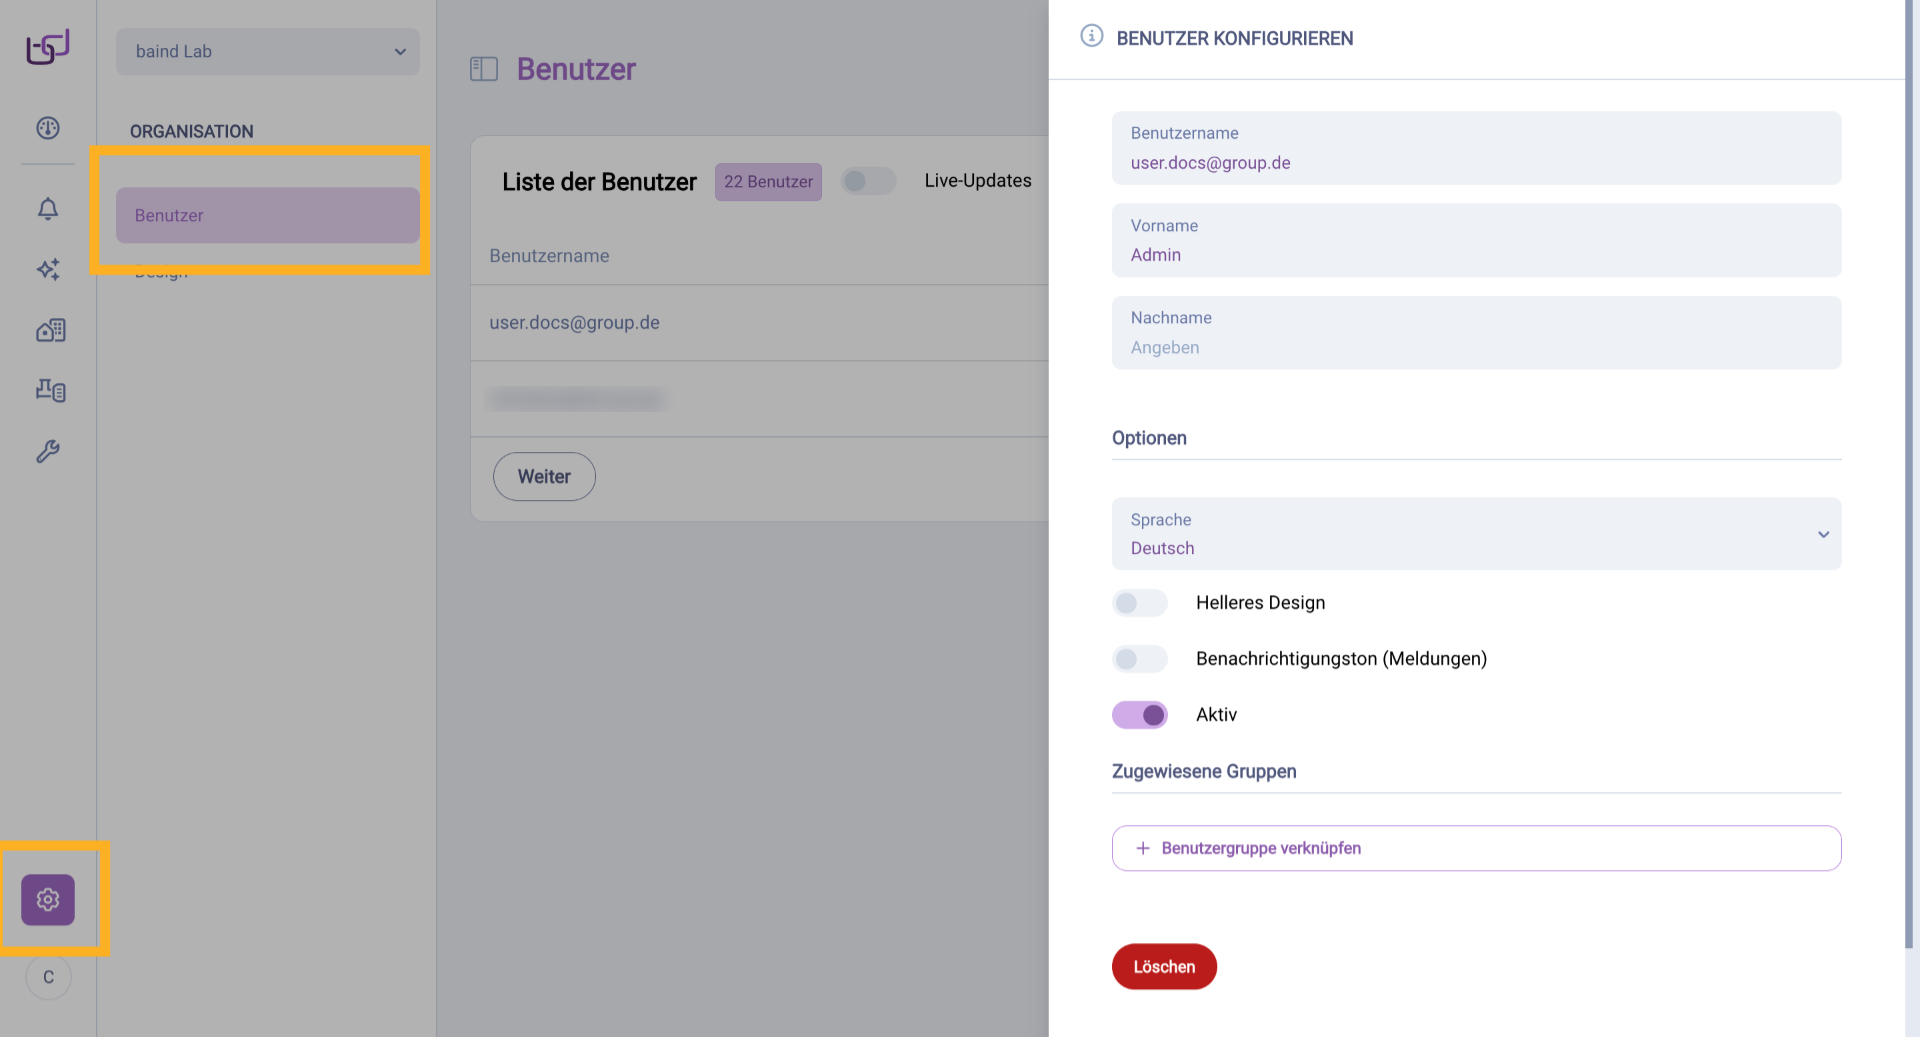Screen dimensions: 1920x1037
Task: Toggle Benachrichtigungston (Meldungen) switch
Action: (1139, 659)
